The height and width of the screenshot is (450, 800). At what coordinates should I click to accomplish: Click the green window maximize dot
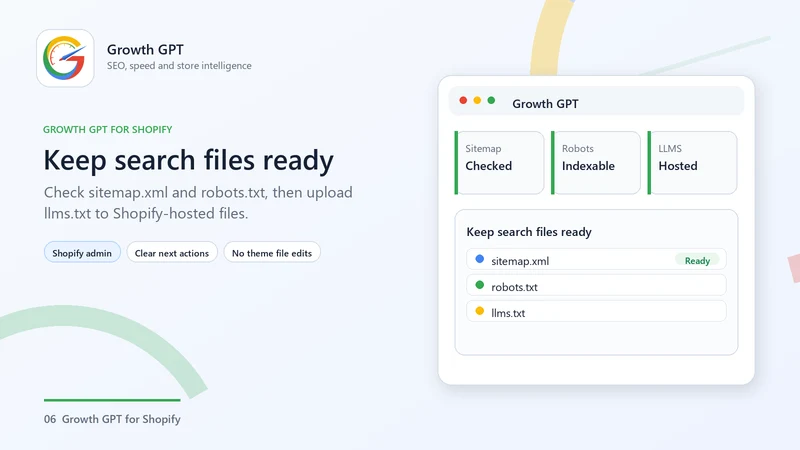(491, 101)
